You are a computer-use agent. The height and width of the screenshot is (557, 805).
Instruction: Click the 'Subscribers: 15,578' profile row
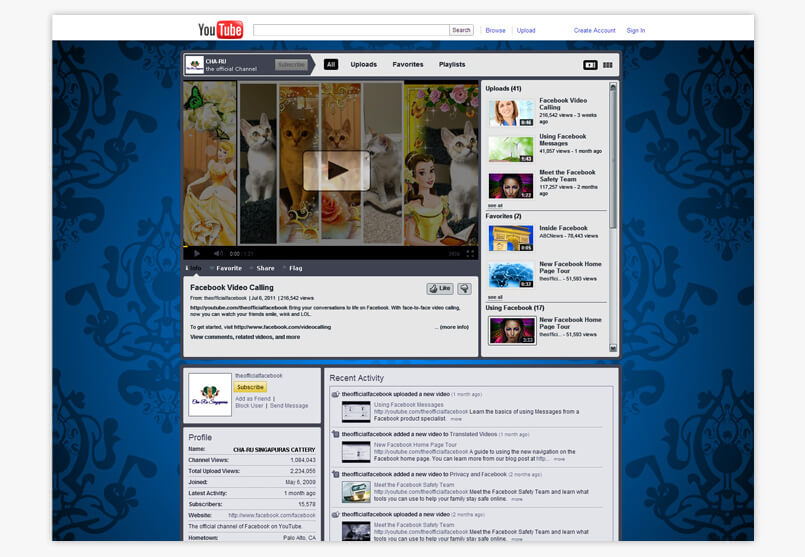pyautogui.click(x=252, y=505)
